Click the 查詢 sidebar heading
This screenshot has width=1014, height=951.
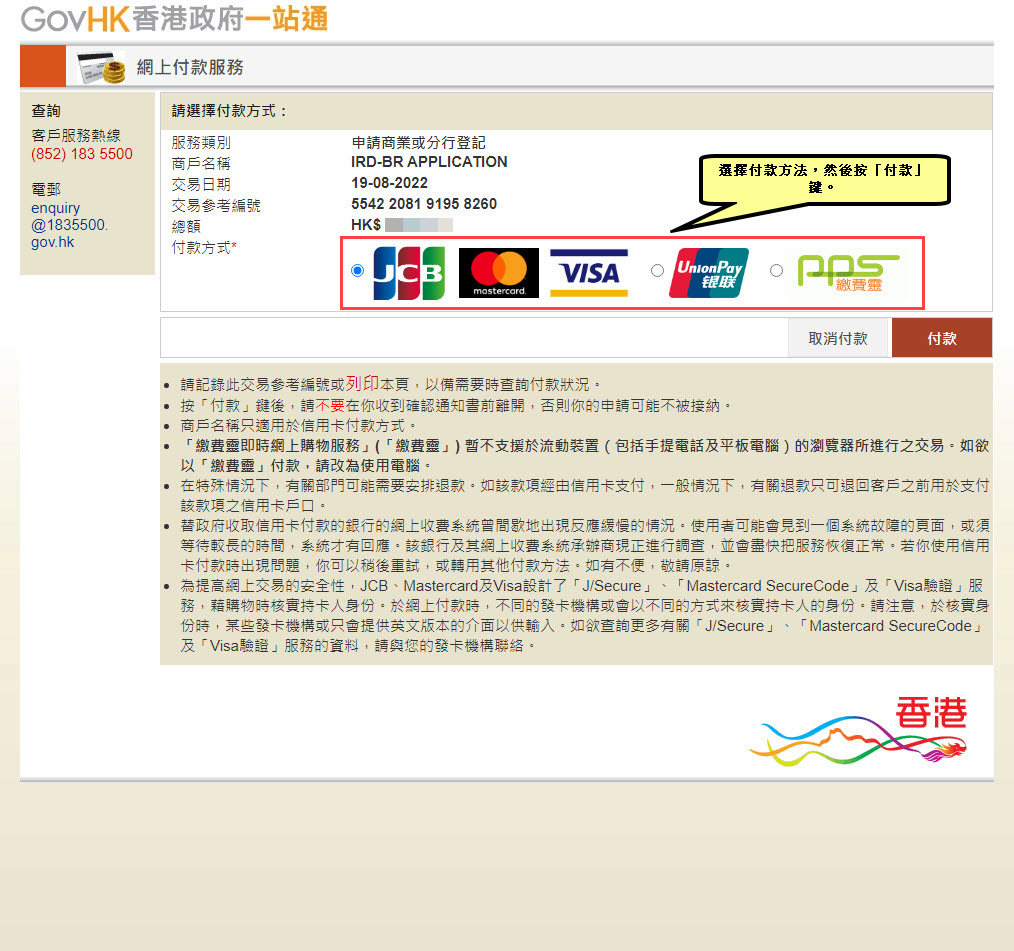click(46, 111)
